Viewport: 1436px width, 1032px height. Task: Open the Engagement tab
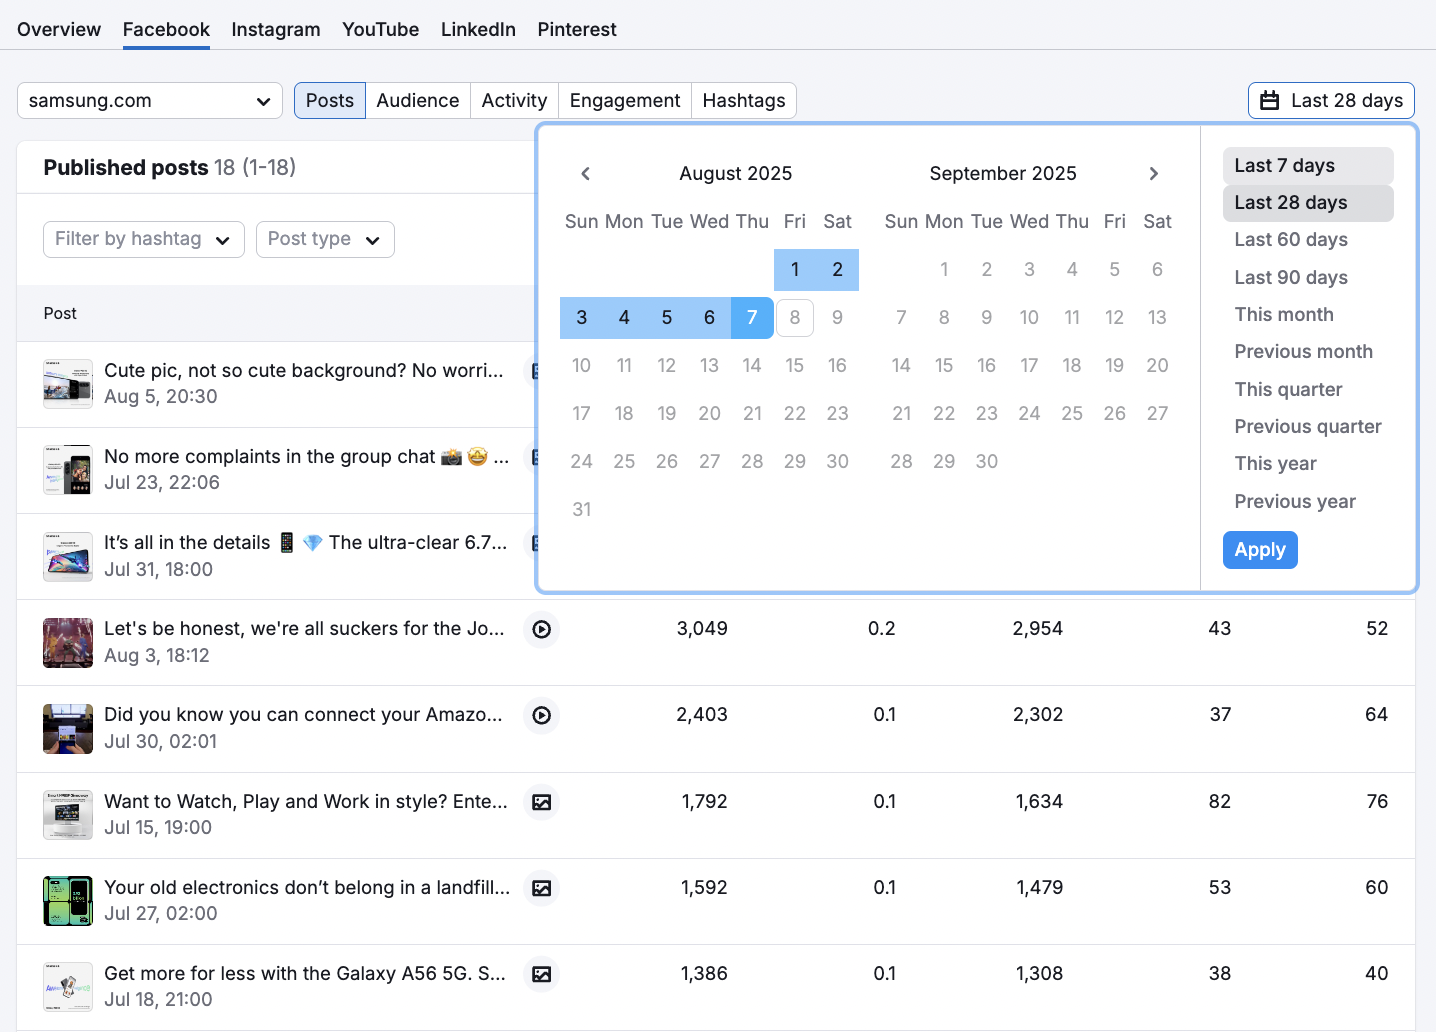624,100
